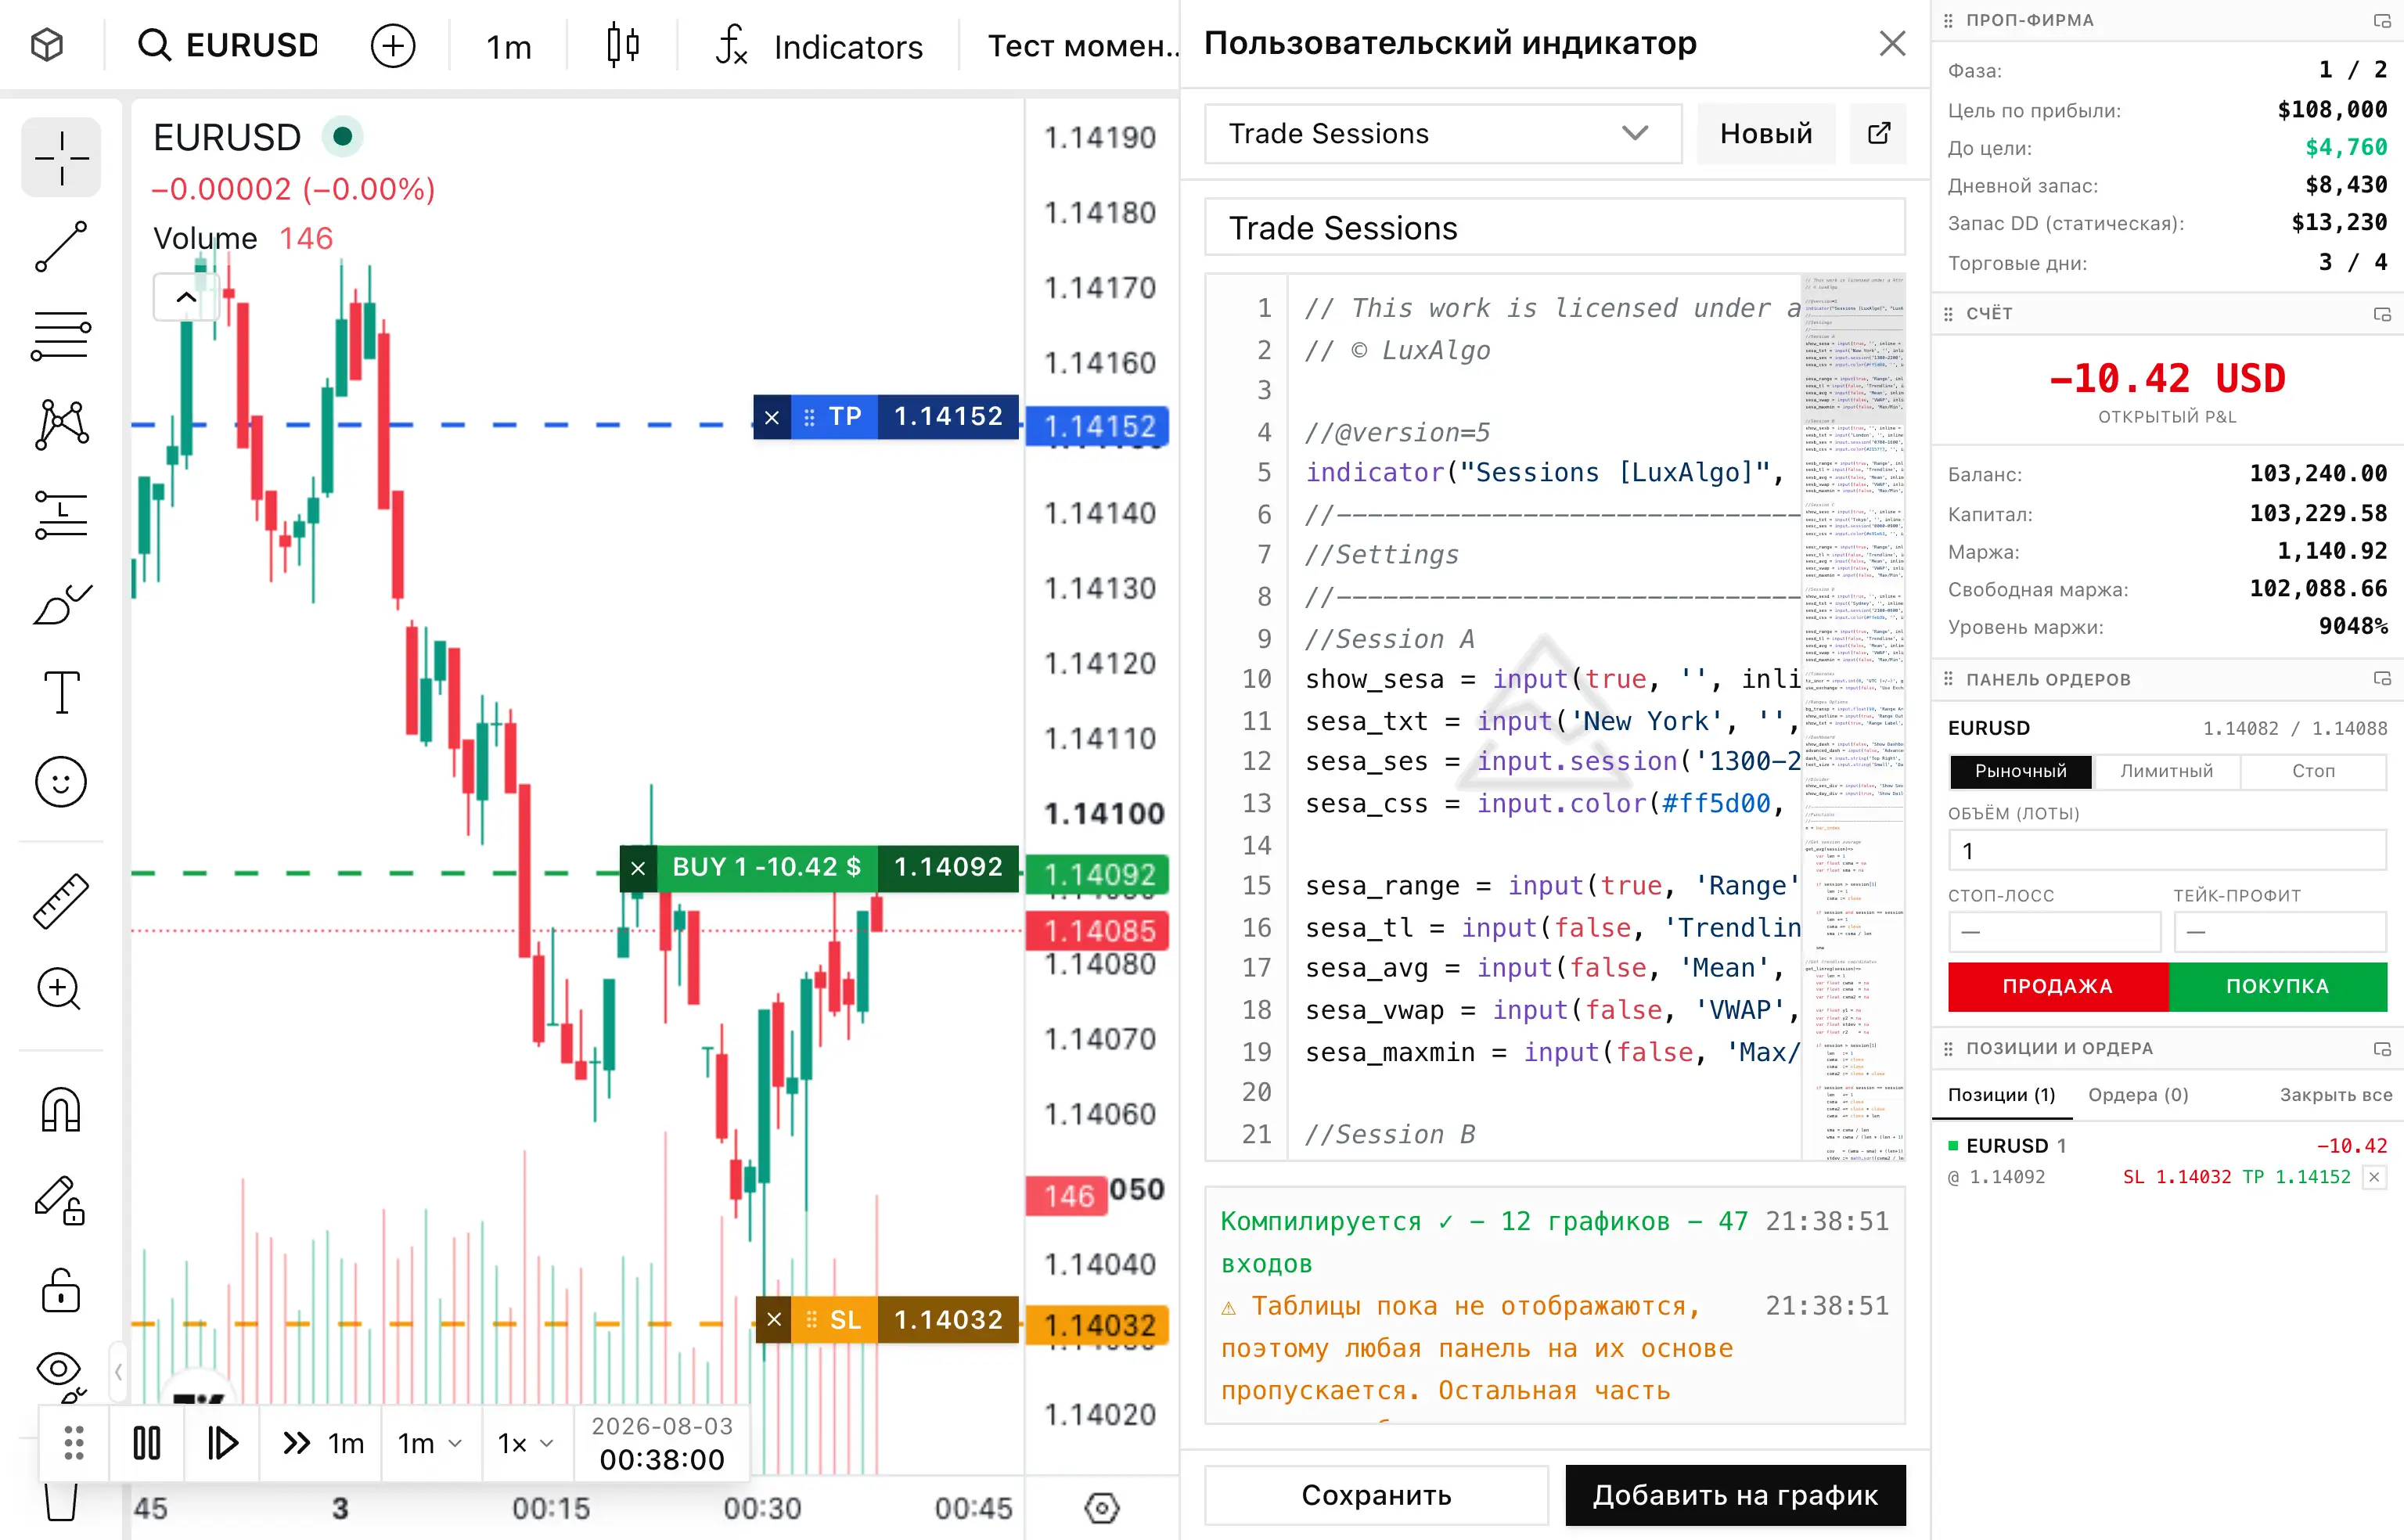
Task: Click the Добавить на график button
Action: (x=1735, y=1495)
